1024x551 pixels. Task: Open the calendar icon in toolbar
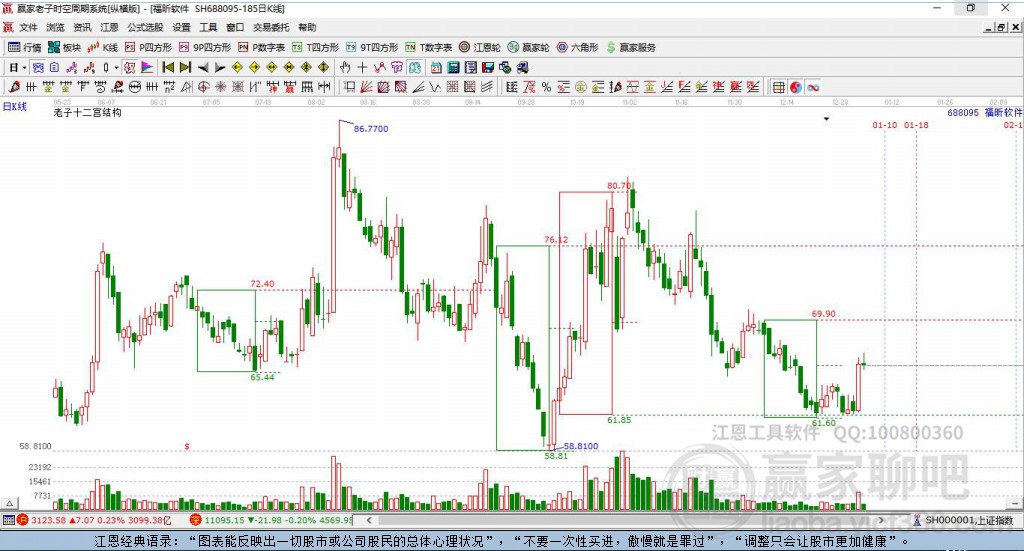pyautogui.click(x=436, y=67)
